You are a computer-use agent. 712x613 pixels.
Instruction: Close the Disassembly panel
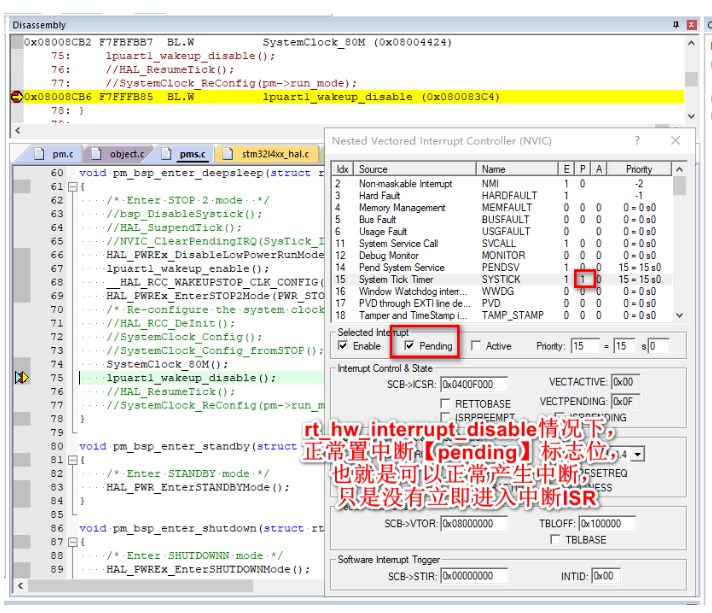pyautogui.click(x=691, y=25)
